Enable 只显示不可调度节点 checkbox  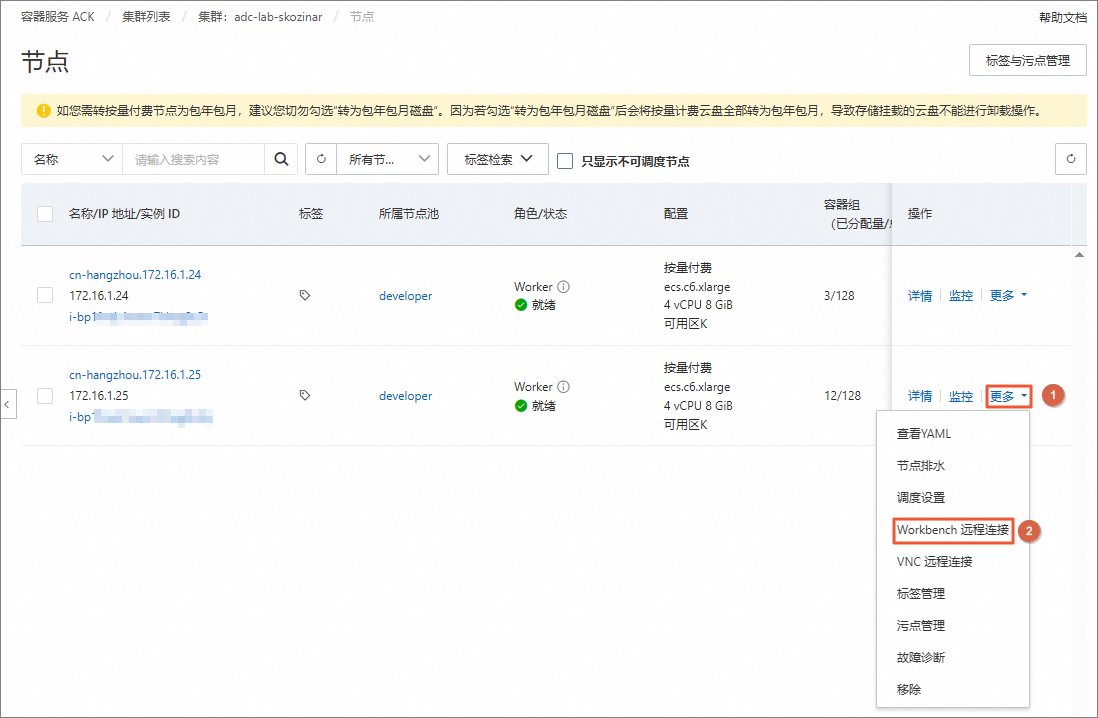564,161
